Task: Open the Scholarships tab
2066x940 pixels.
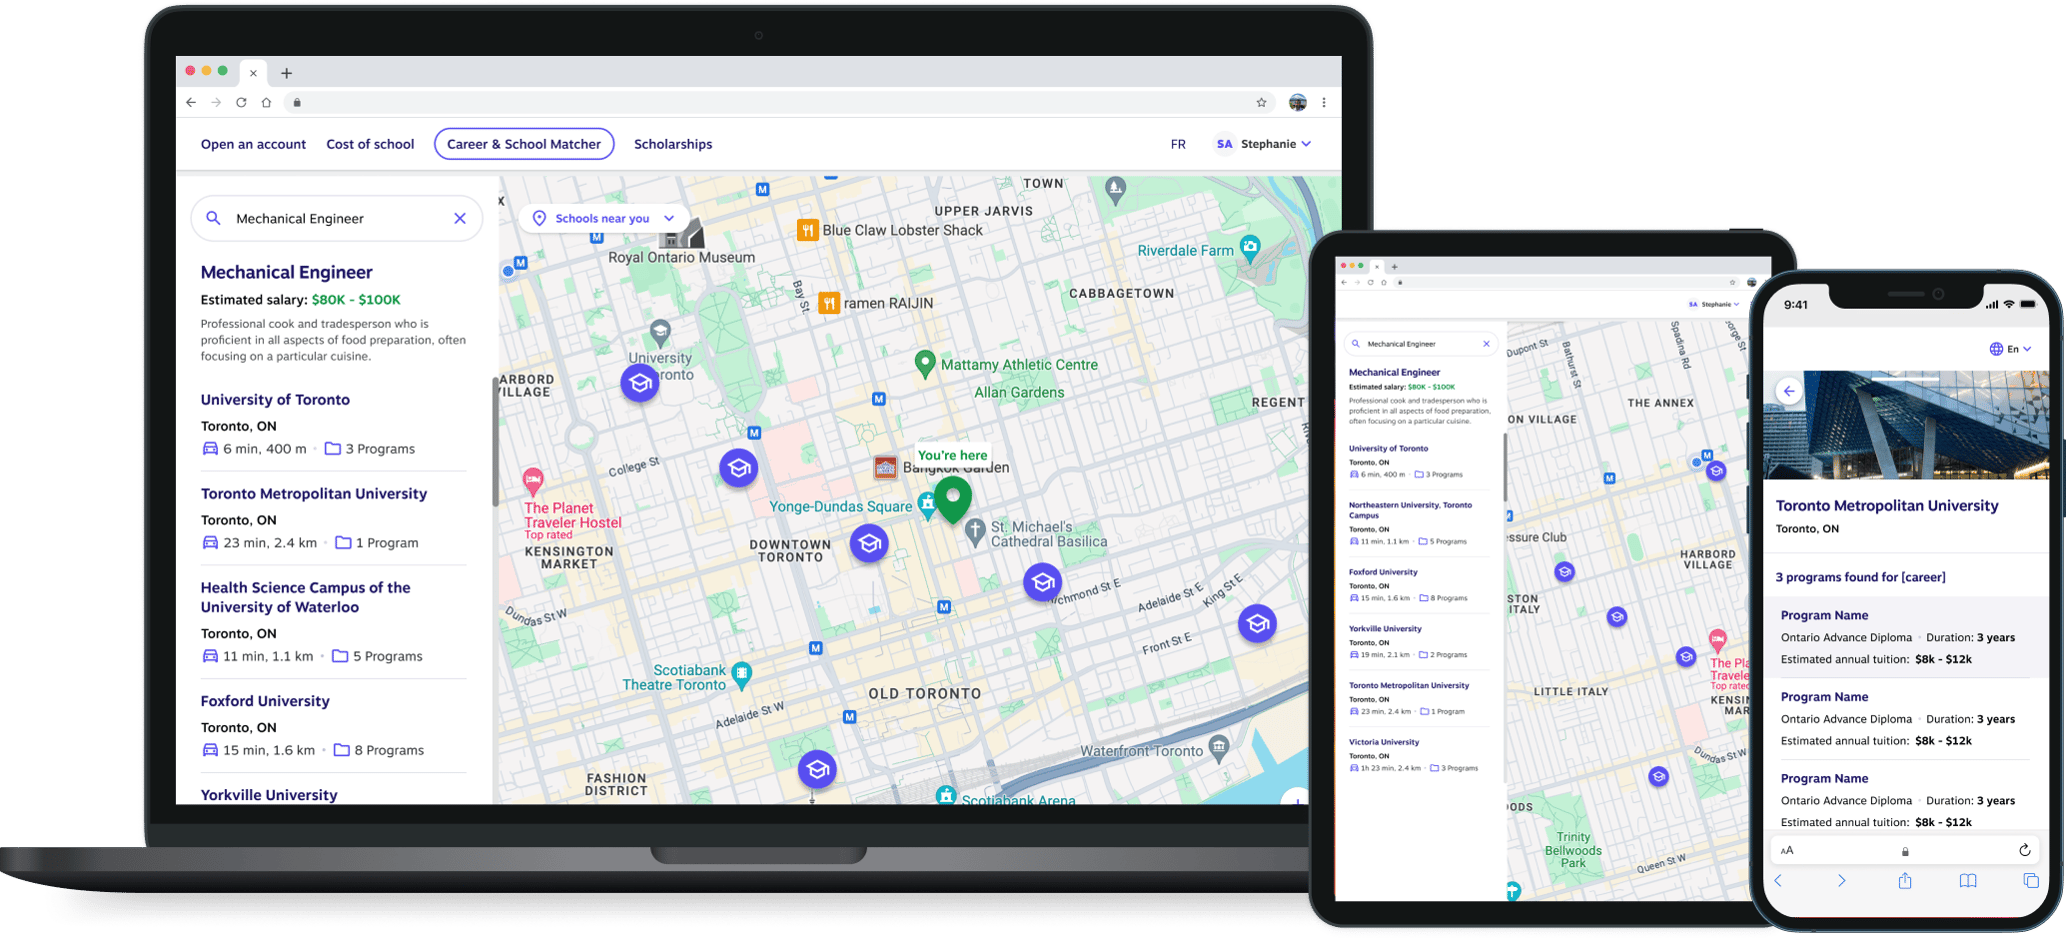Action: pos(673,144)
